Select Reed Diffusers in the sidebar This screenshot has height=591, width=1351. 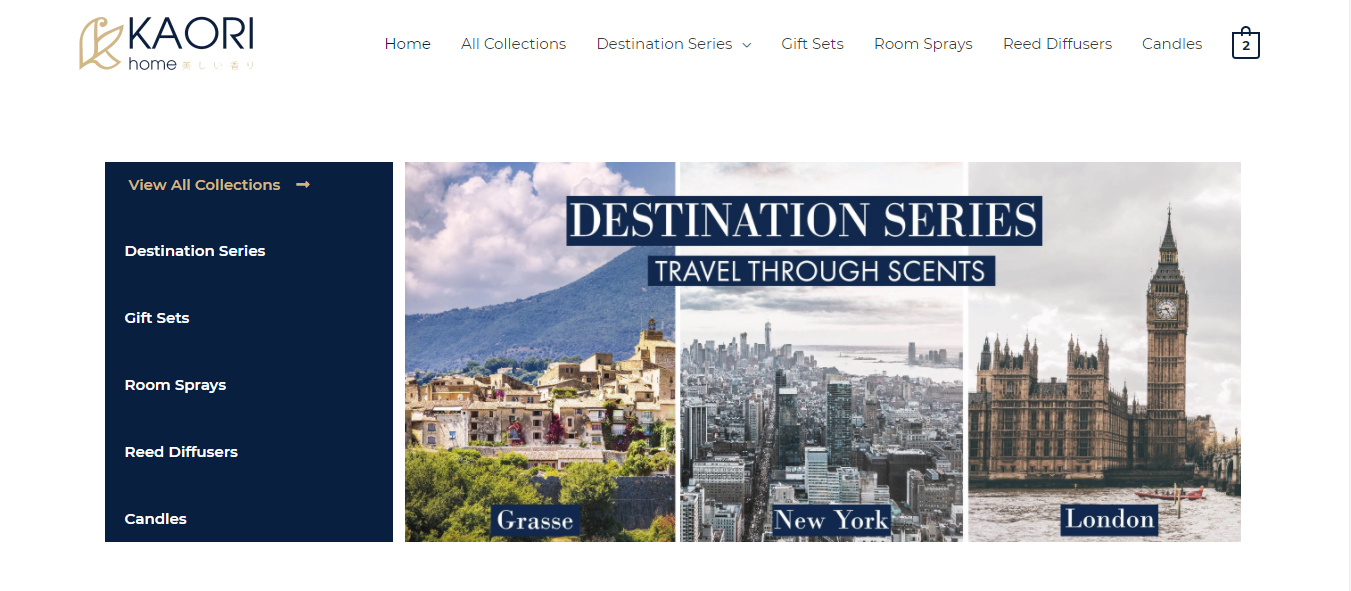pos(181,452)
